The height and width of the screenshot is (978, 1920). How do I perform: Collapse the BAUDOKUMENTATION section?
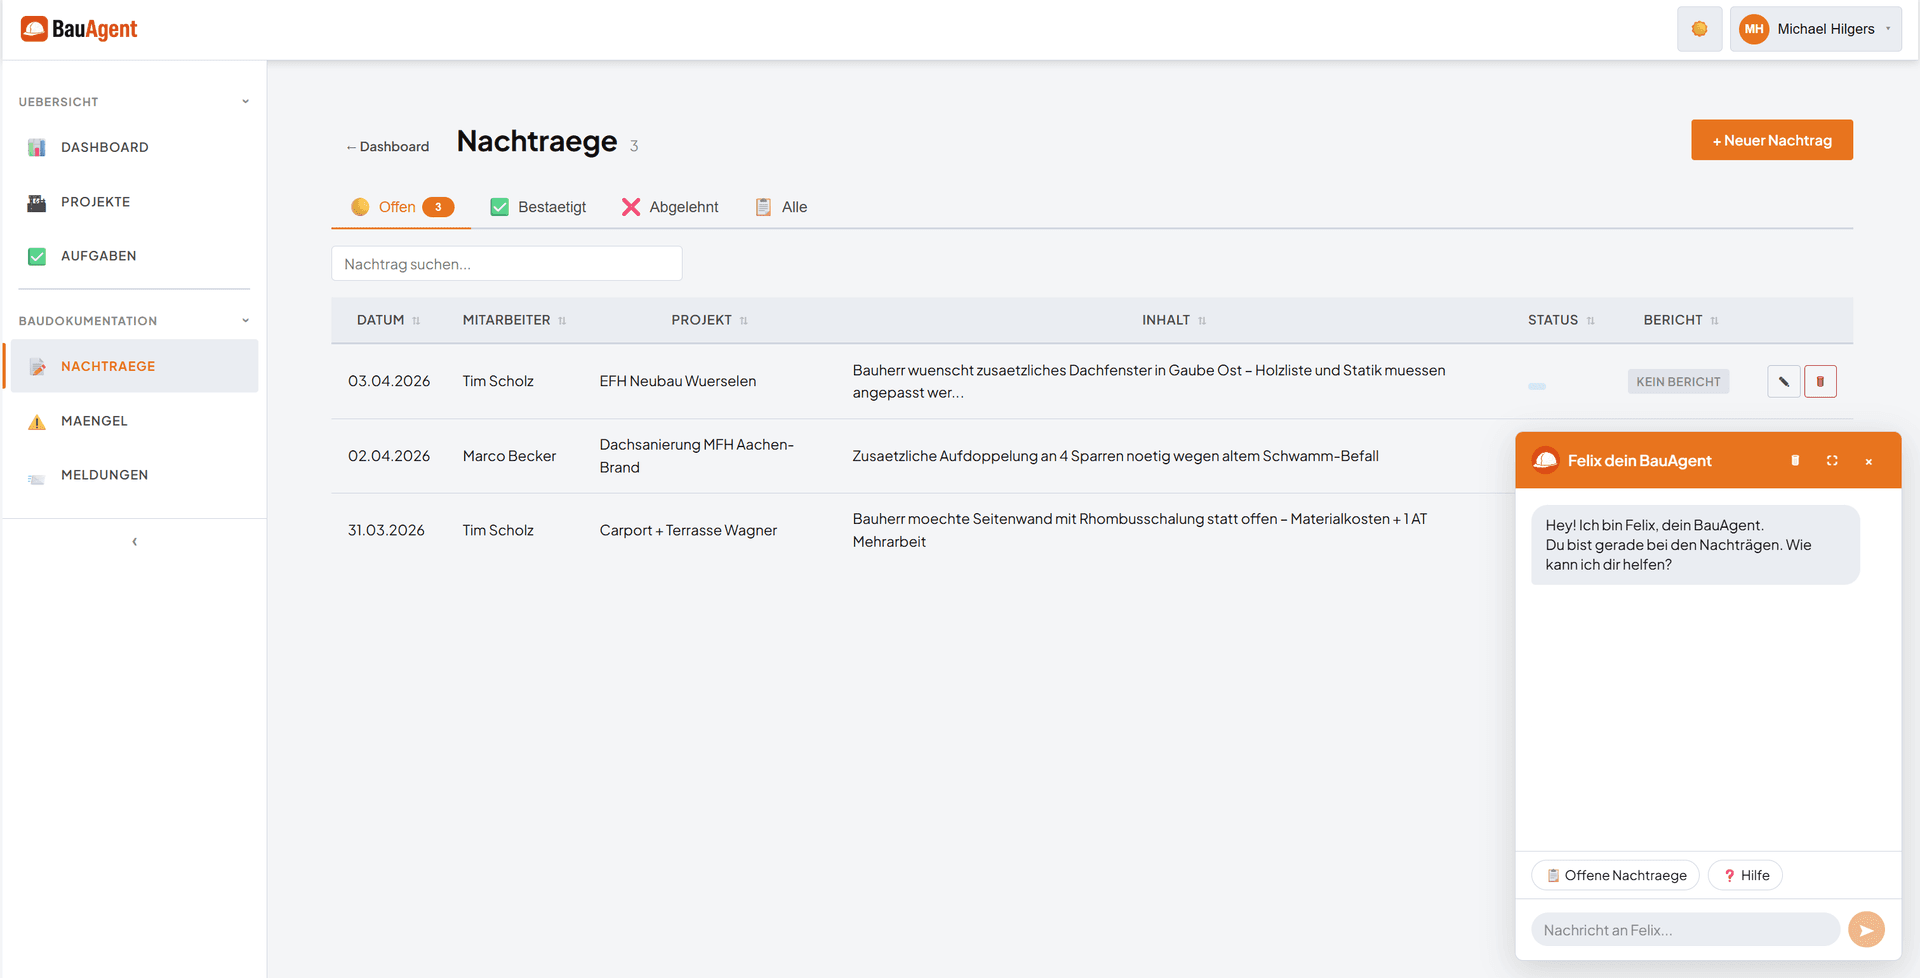point(246,320)
